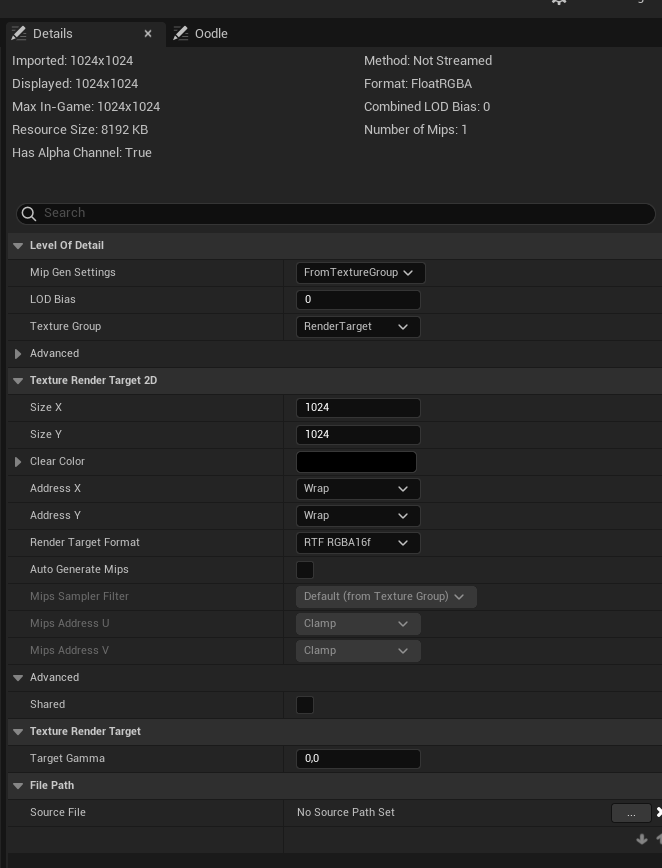Click the 'Has Alpha Channel: True' text

point(82,153)
